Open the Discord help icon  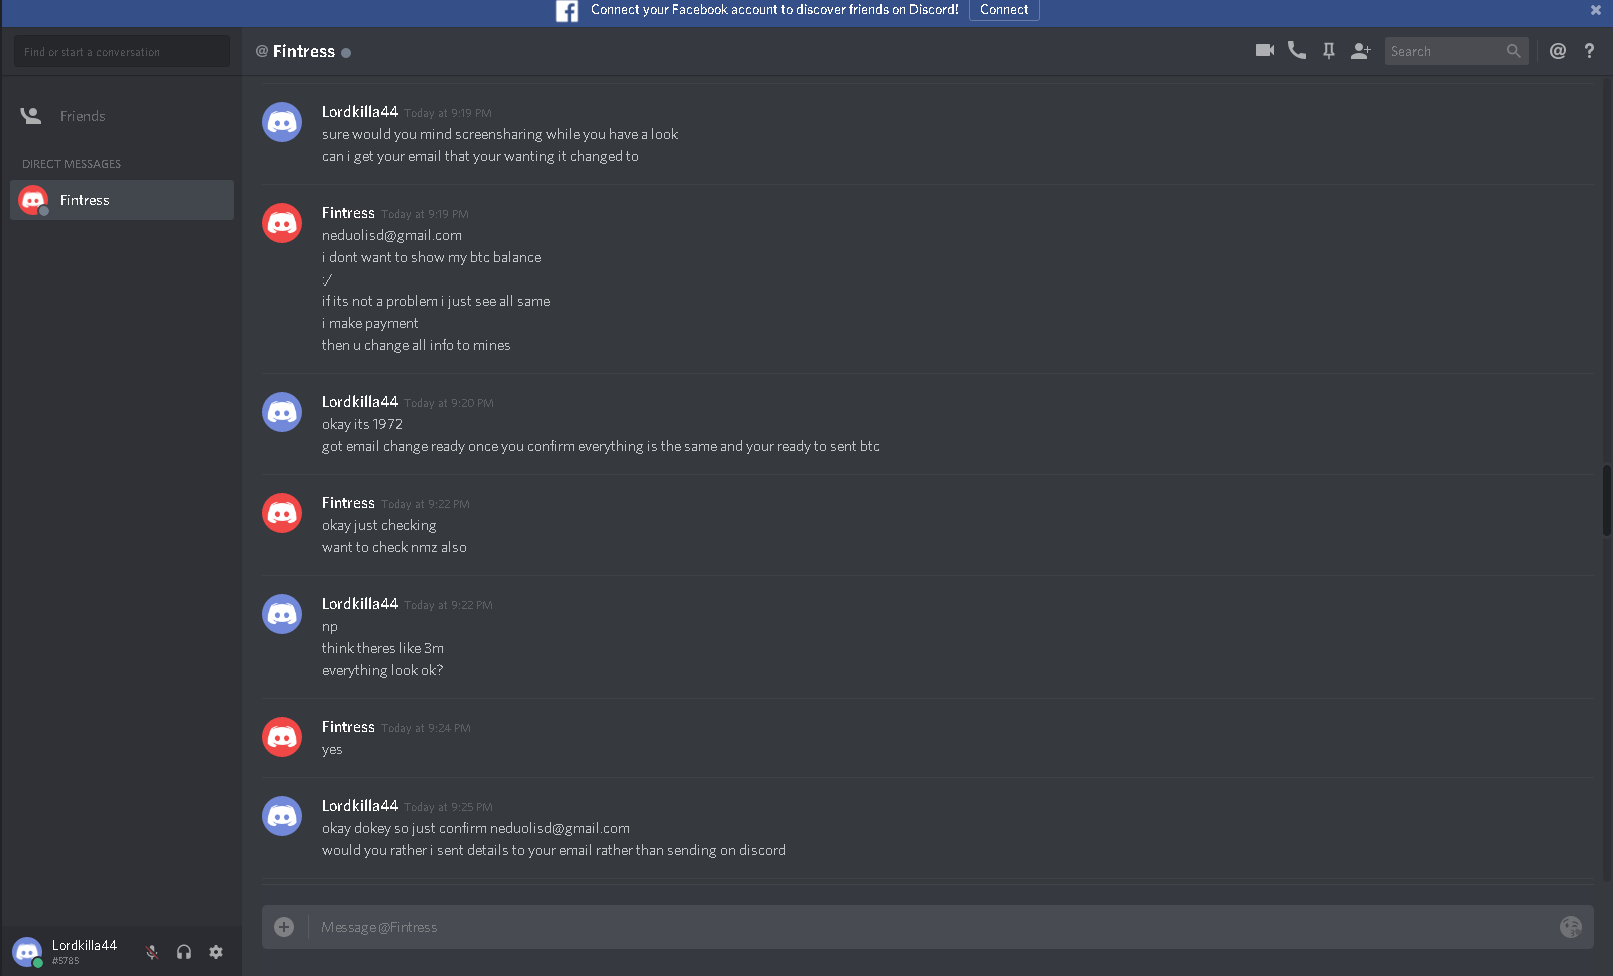coord(1589,51)
